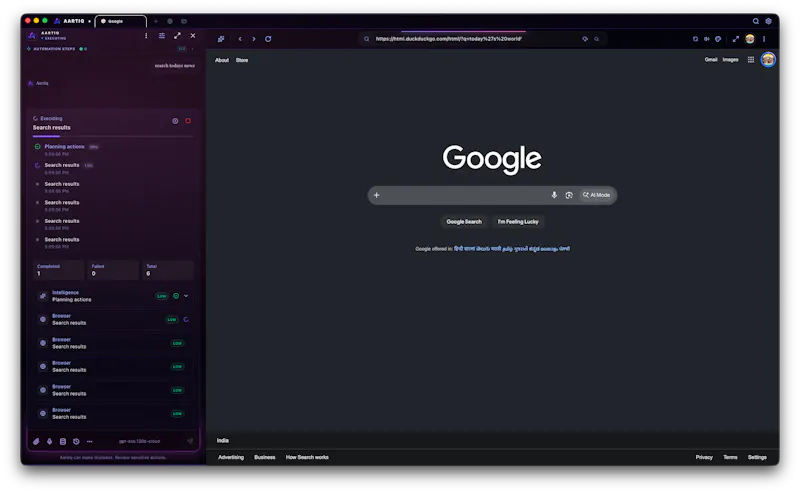Expand the Intelligence Planning actions row
The width and height of the screenshot is (800, 493).
[x=186, y=296]
